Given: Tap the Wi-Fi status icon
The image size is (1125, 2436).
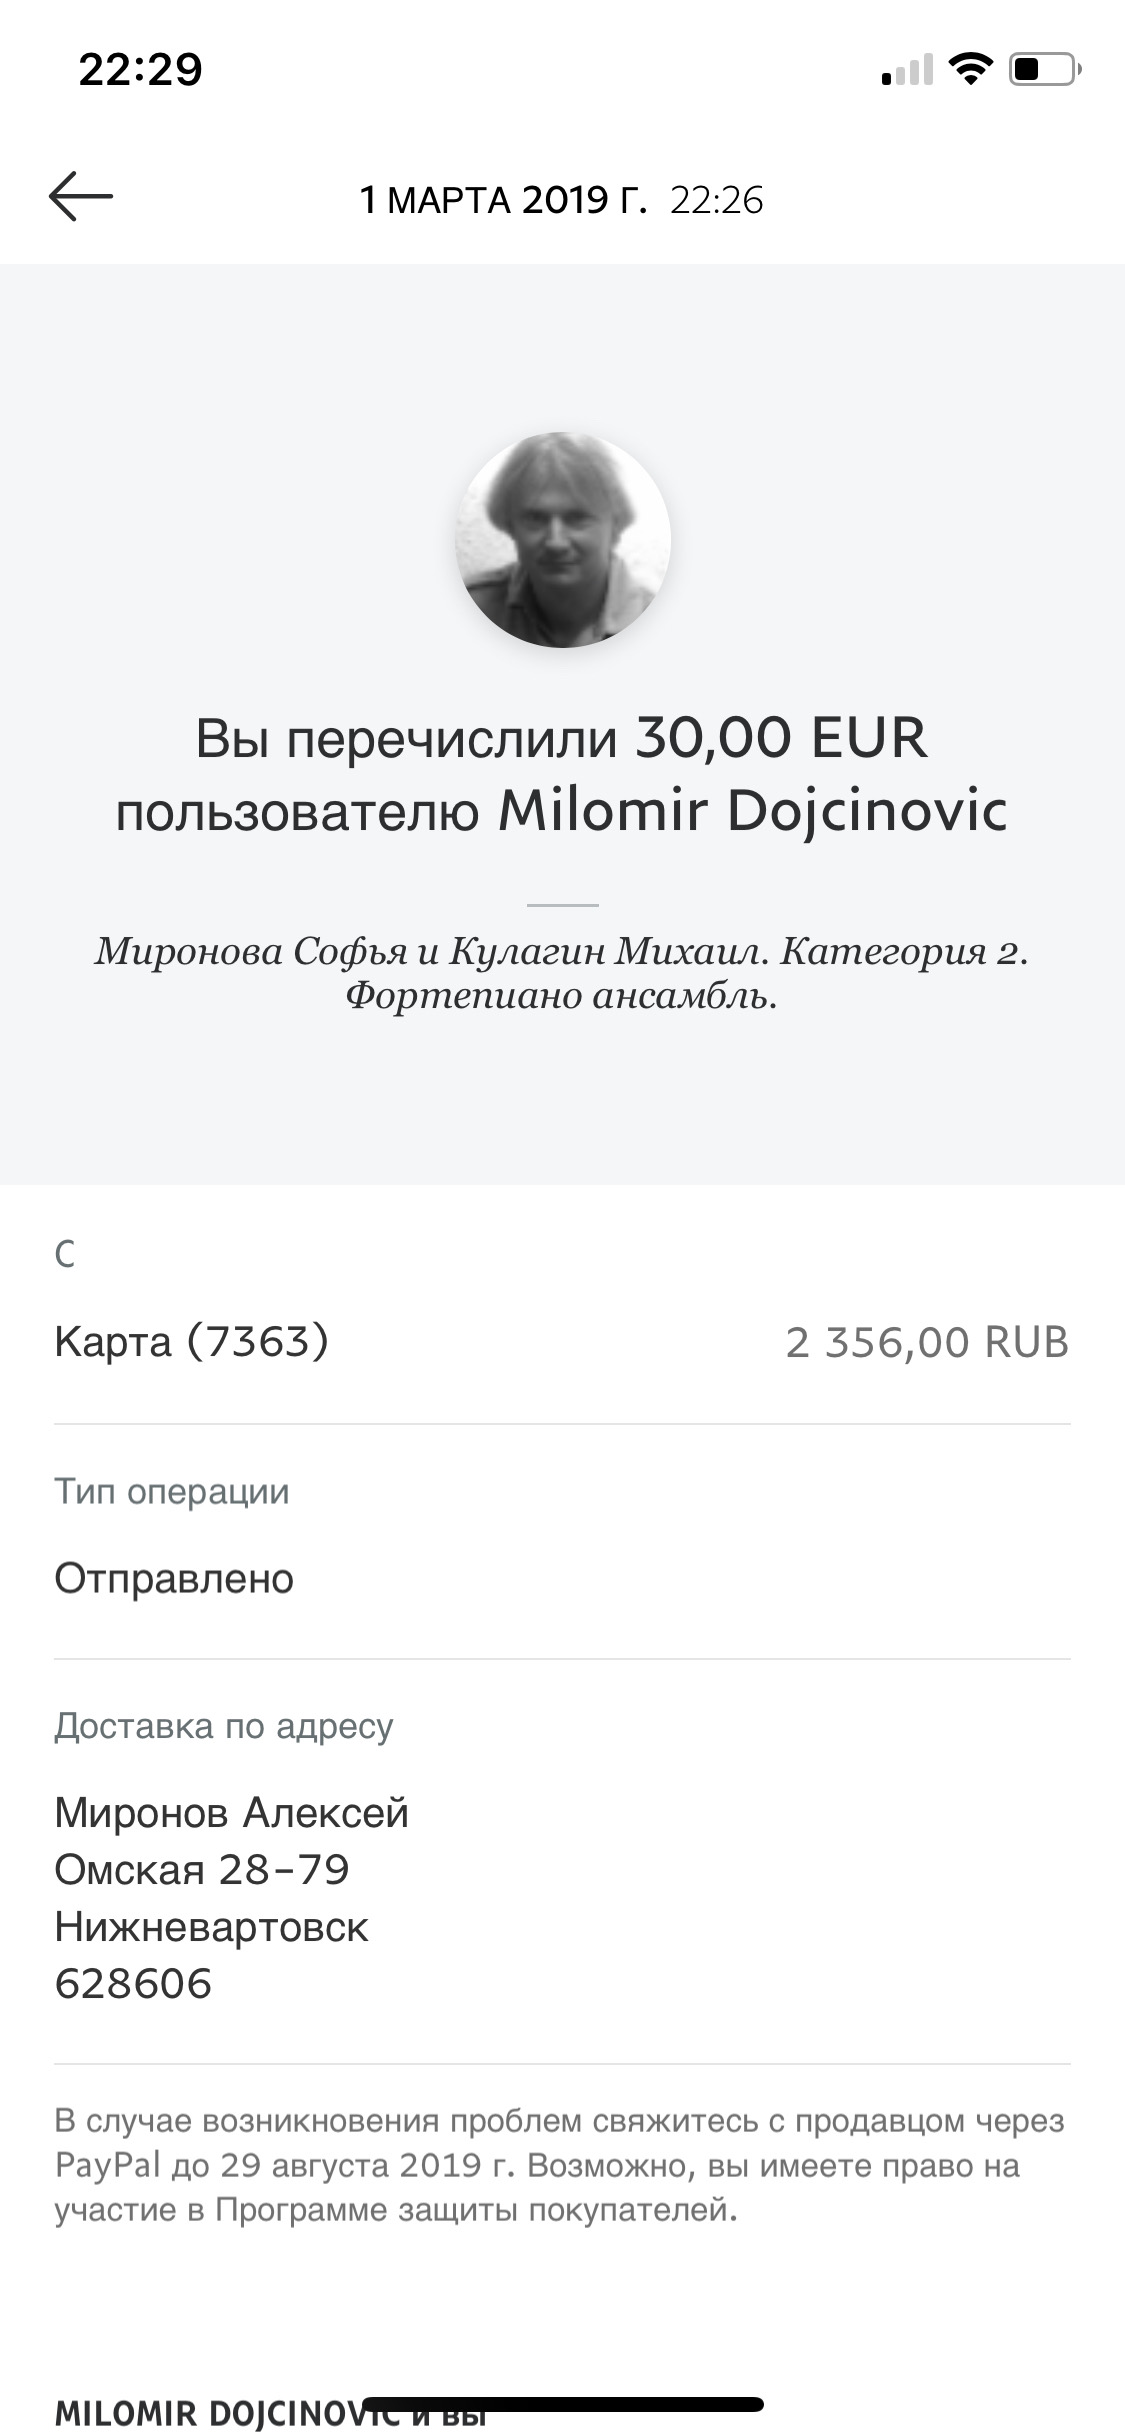Looking at the screenshot, I should point(968,70).
